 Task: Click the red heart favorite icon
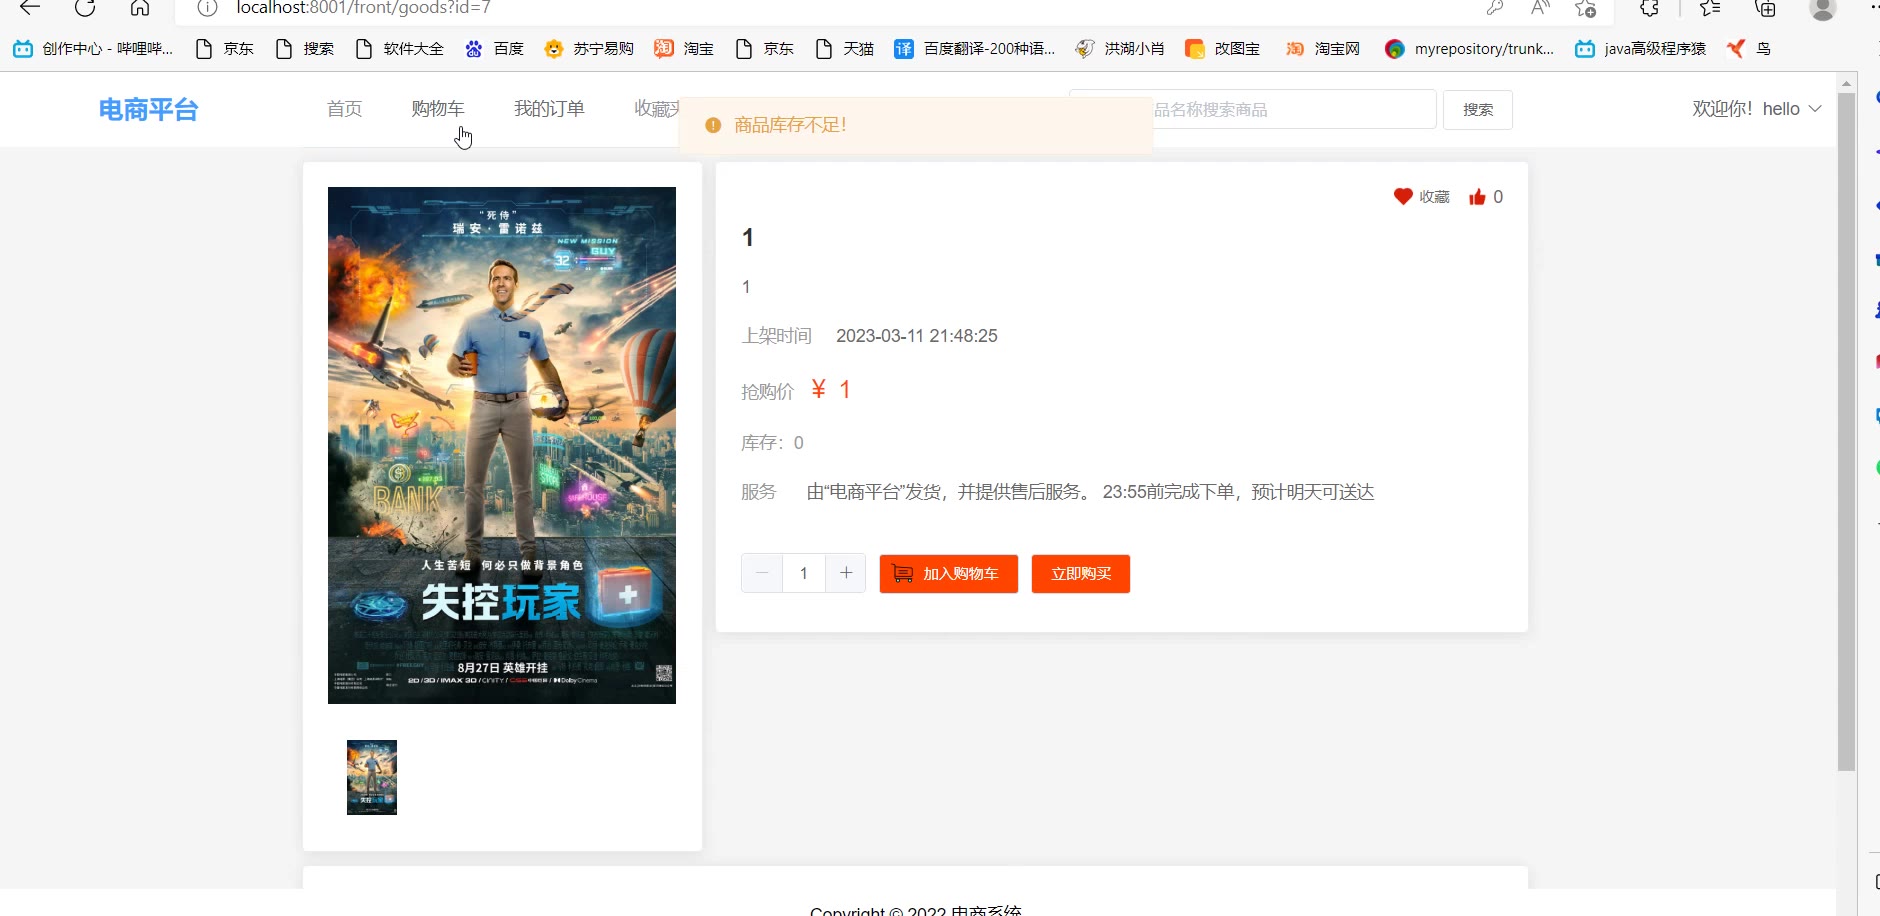pyautogui.click(x=1403, y=197)
